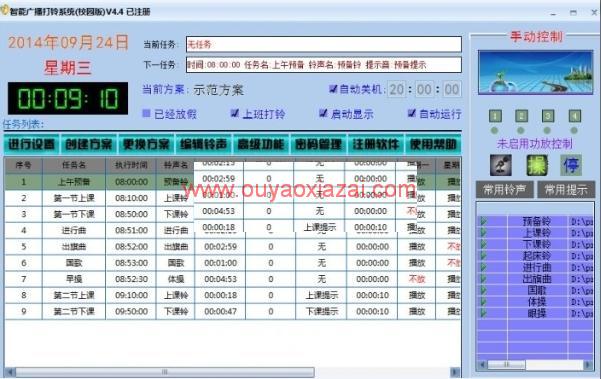Play the 上课铃 ring using its arrow icon

coord(483,233)
